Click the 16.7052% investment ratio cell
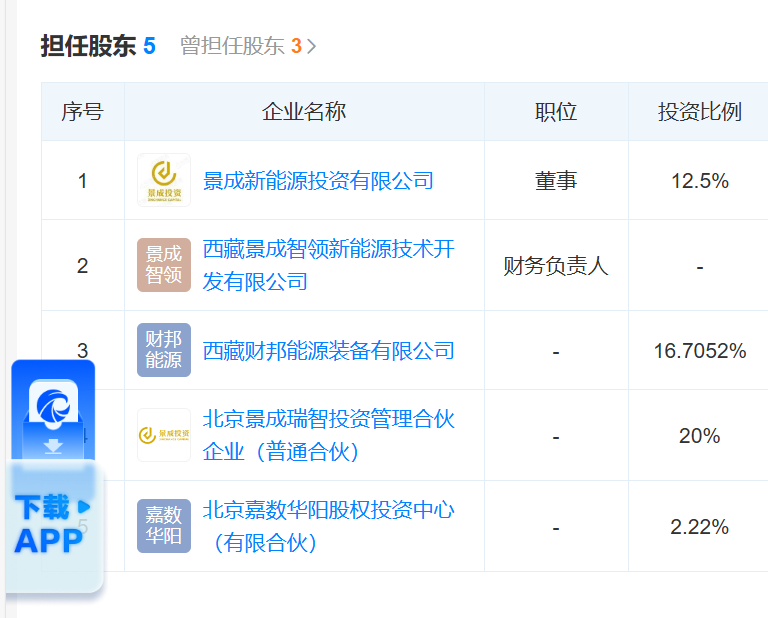The width and height of the screenshot is (768, 618). pyautogui.click(x=699, y=351)
